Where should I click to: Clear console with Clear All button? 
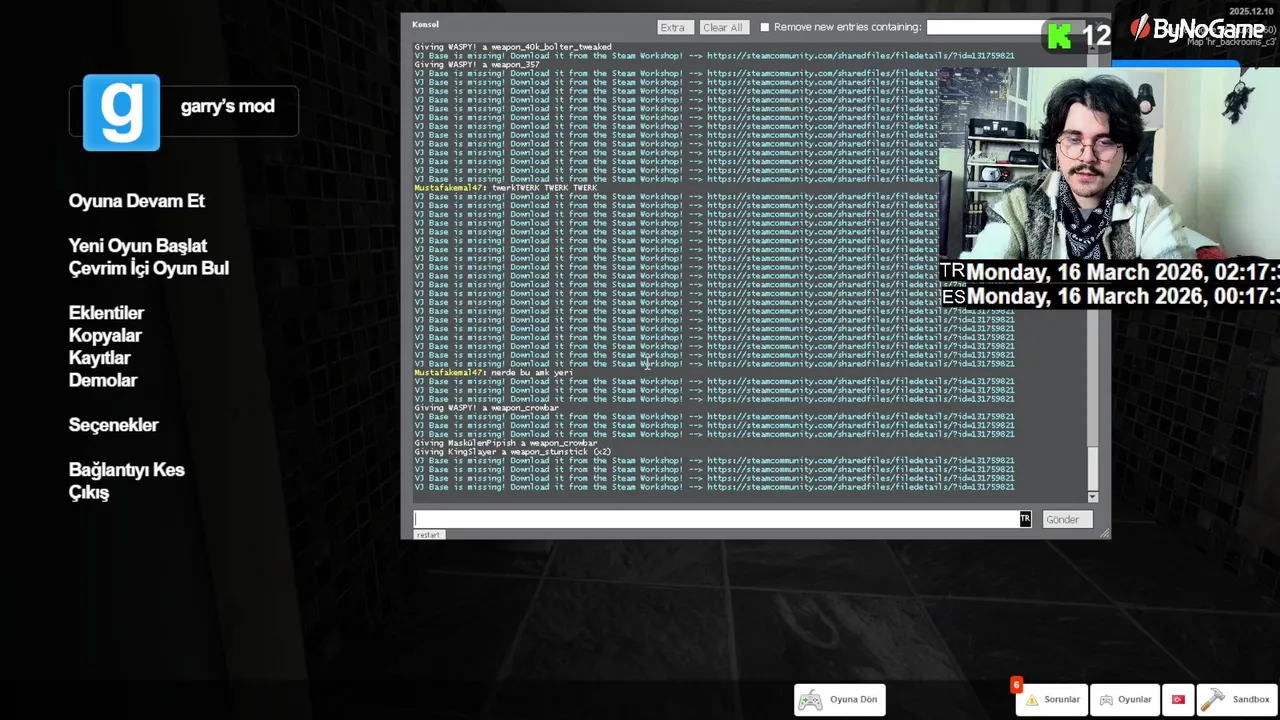click(722, 28)
